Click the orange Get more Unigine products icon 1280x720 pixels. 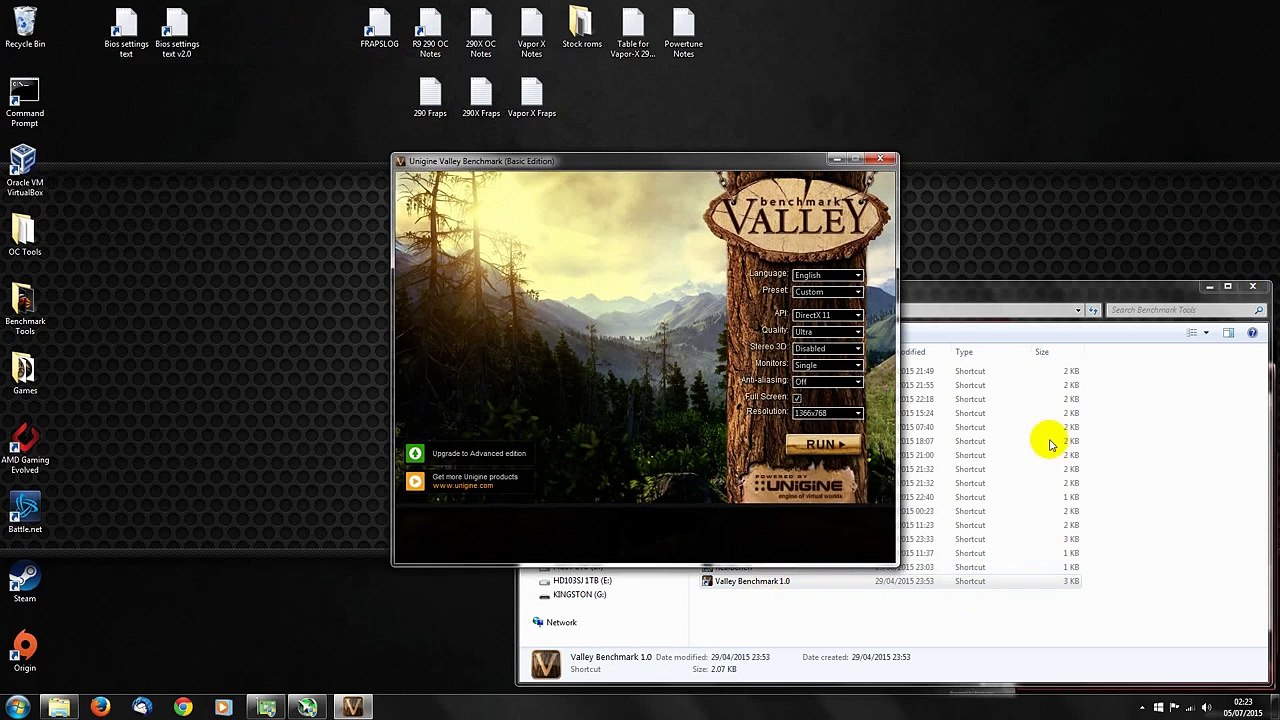tap(415, 481)
